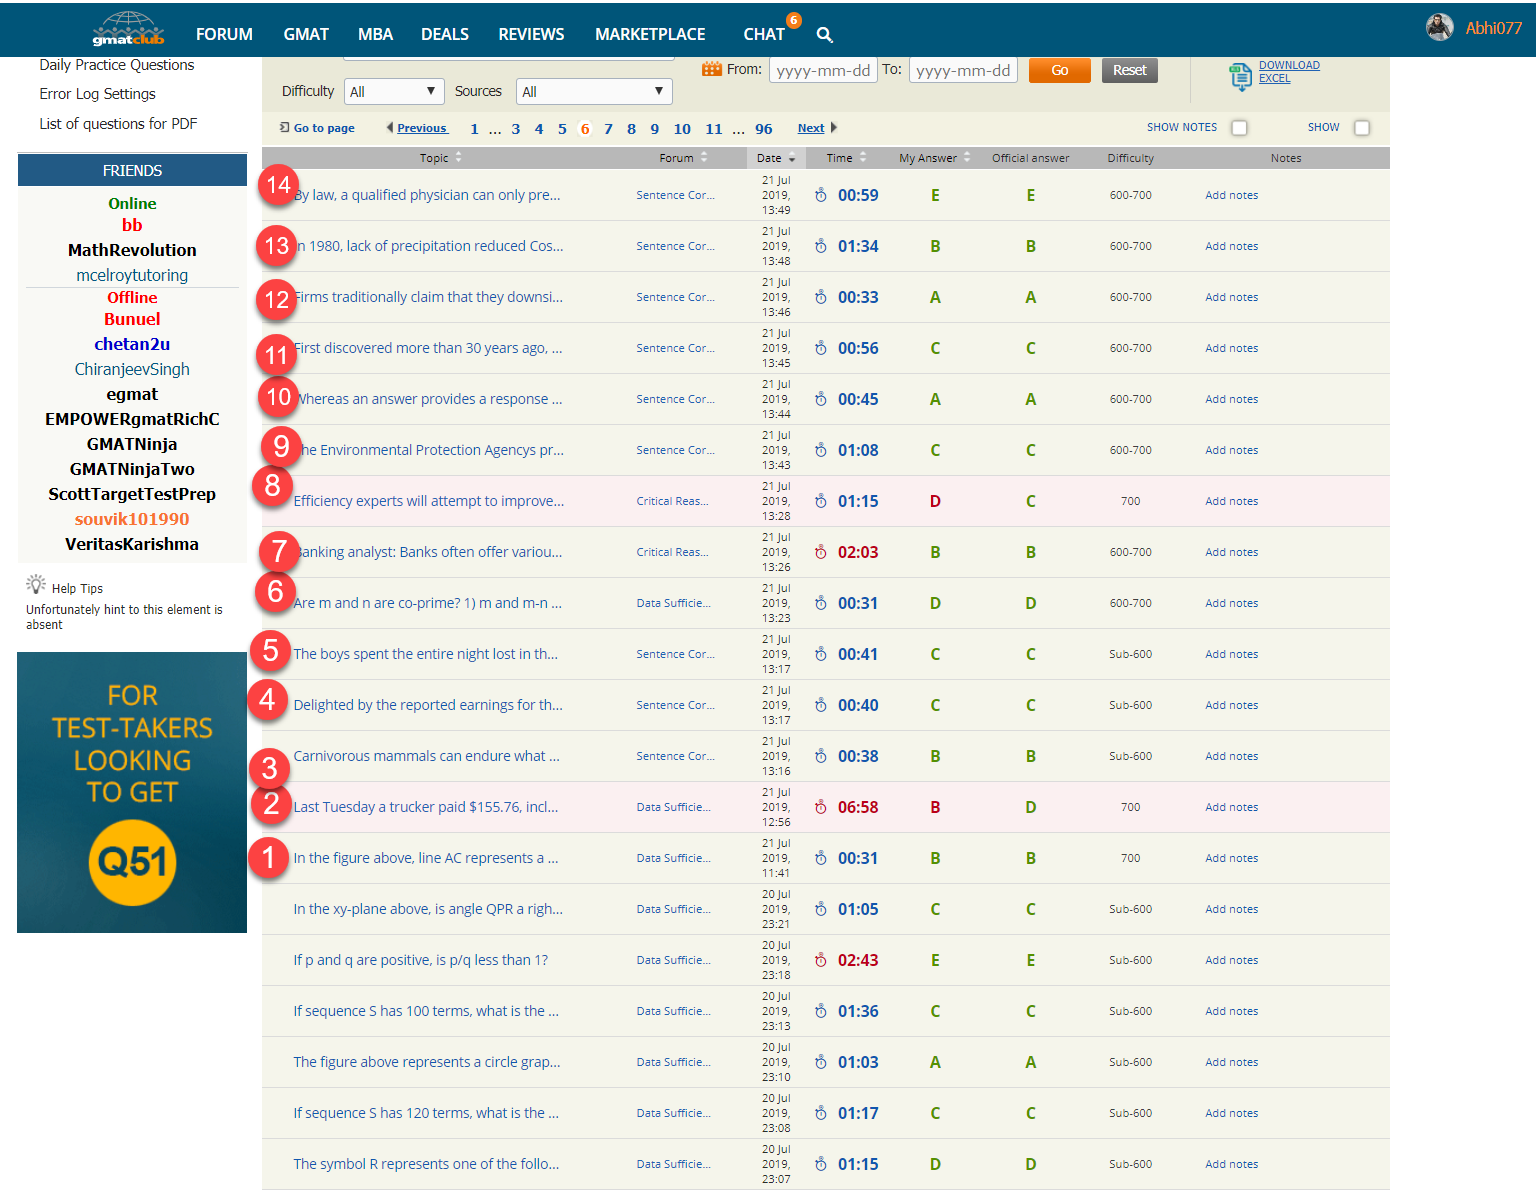Click the calendar icon next to the From field
1536x1202 pixels.
coord(712,69)
